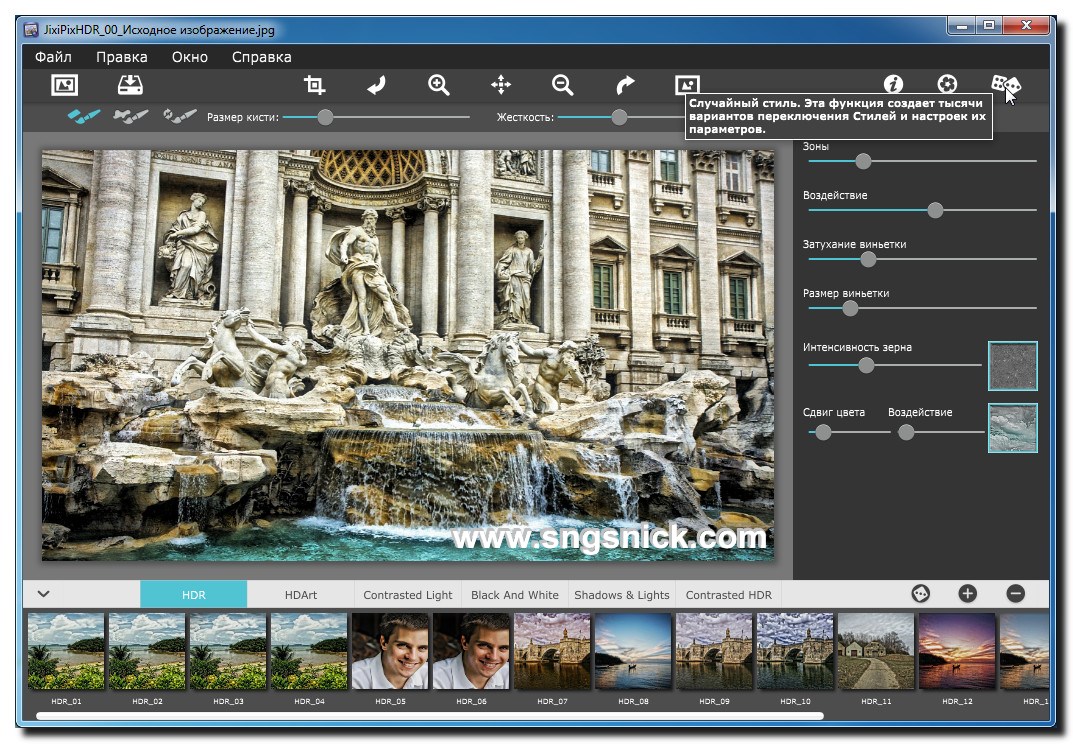Viewport: 1073px width, 744px height.
Task: Click the Интенсивность зерна slider handle
Action: click(866, 365)
